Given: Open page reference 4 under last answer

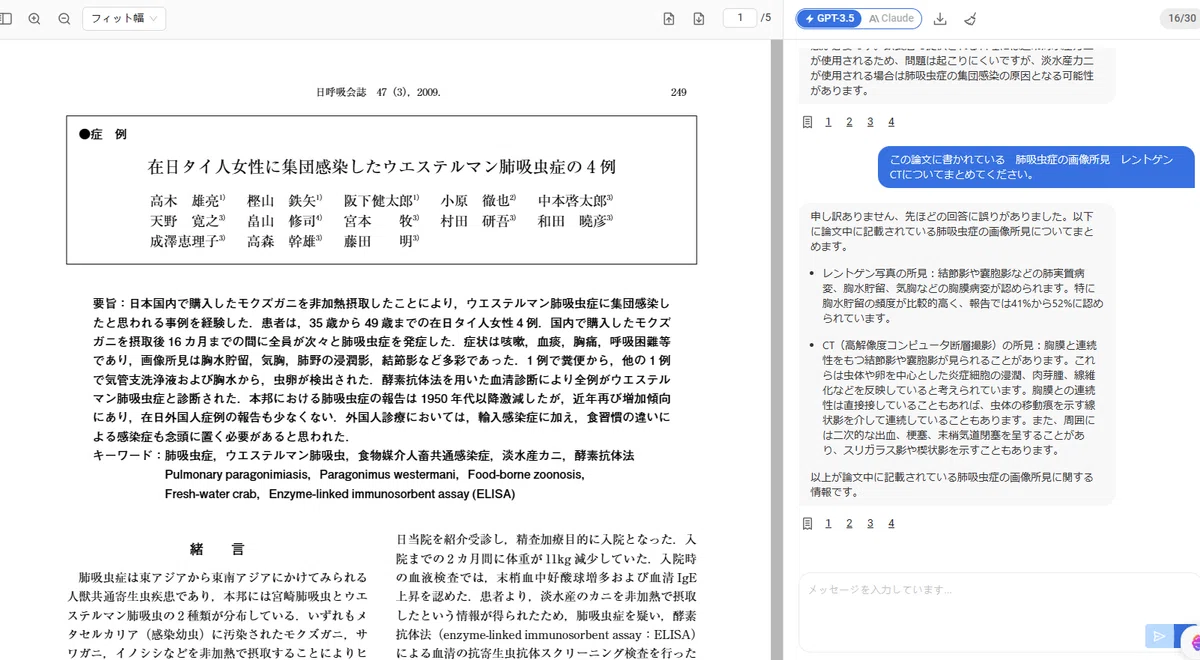Looking at the screenshot, I should tap(891, 523).
